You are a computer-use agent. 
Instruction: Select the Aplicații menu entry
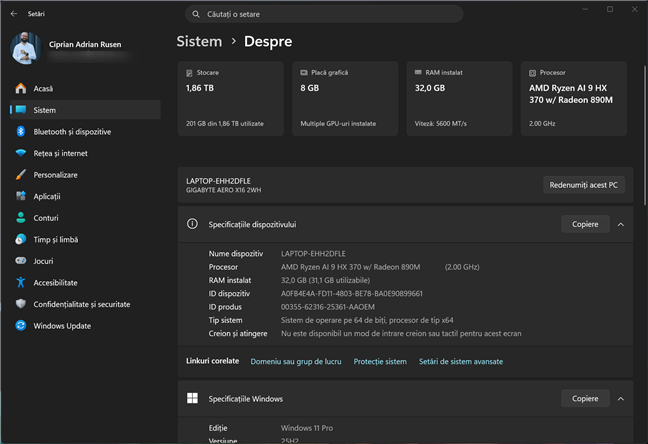point(85,196)
